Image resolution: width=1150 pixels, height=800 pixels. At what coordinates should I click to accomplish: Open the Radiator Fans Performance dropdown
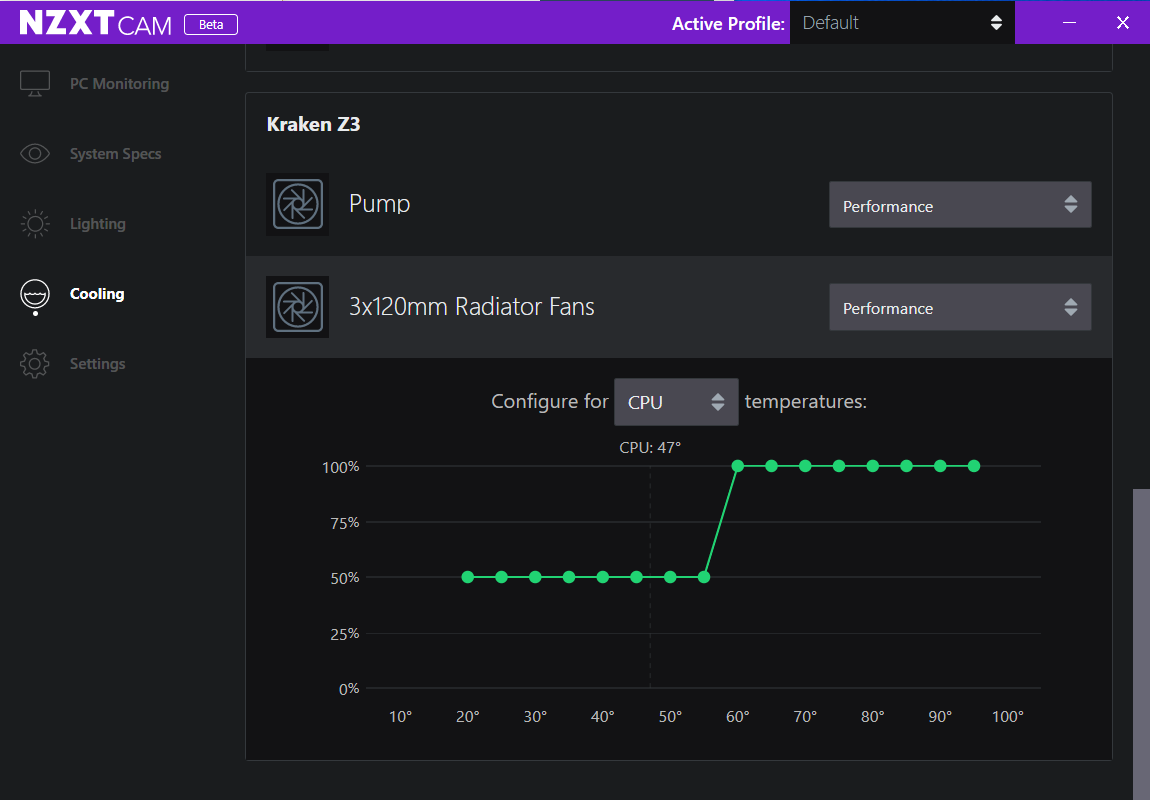[x=960, y=307]
